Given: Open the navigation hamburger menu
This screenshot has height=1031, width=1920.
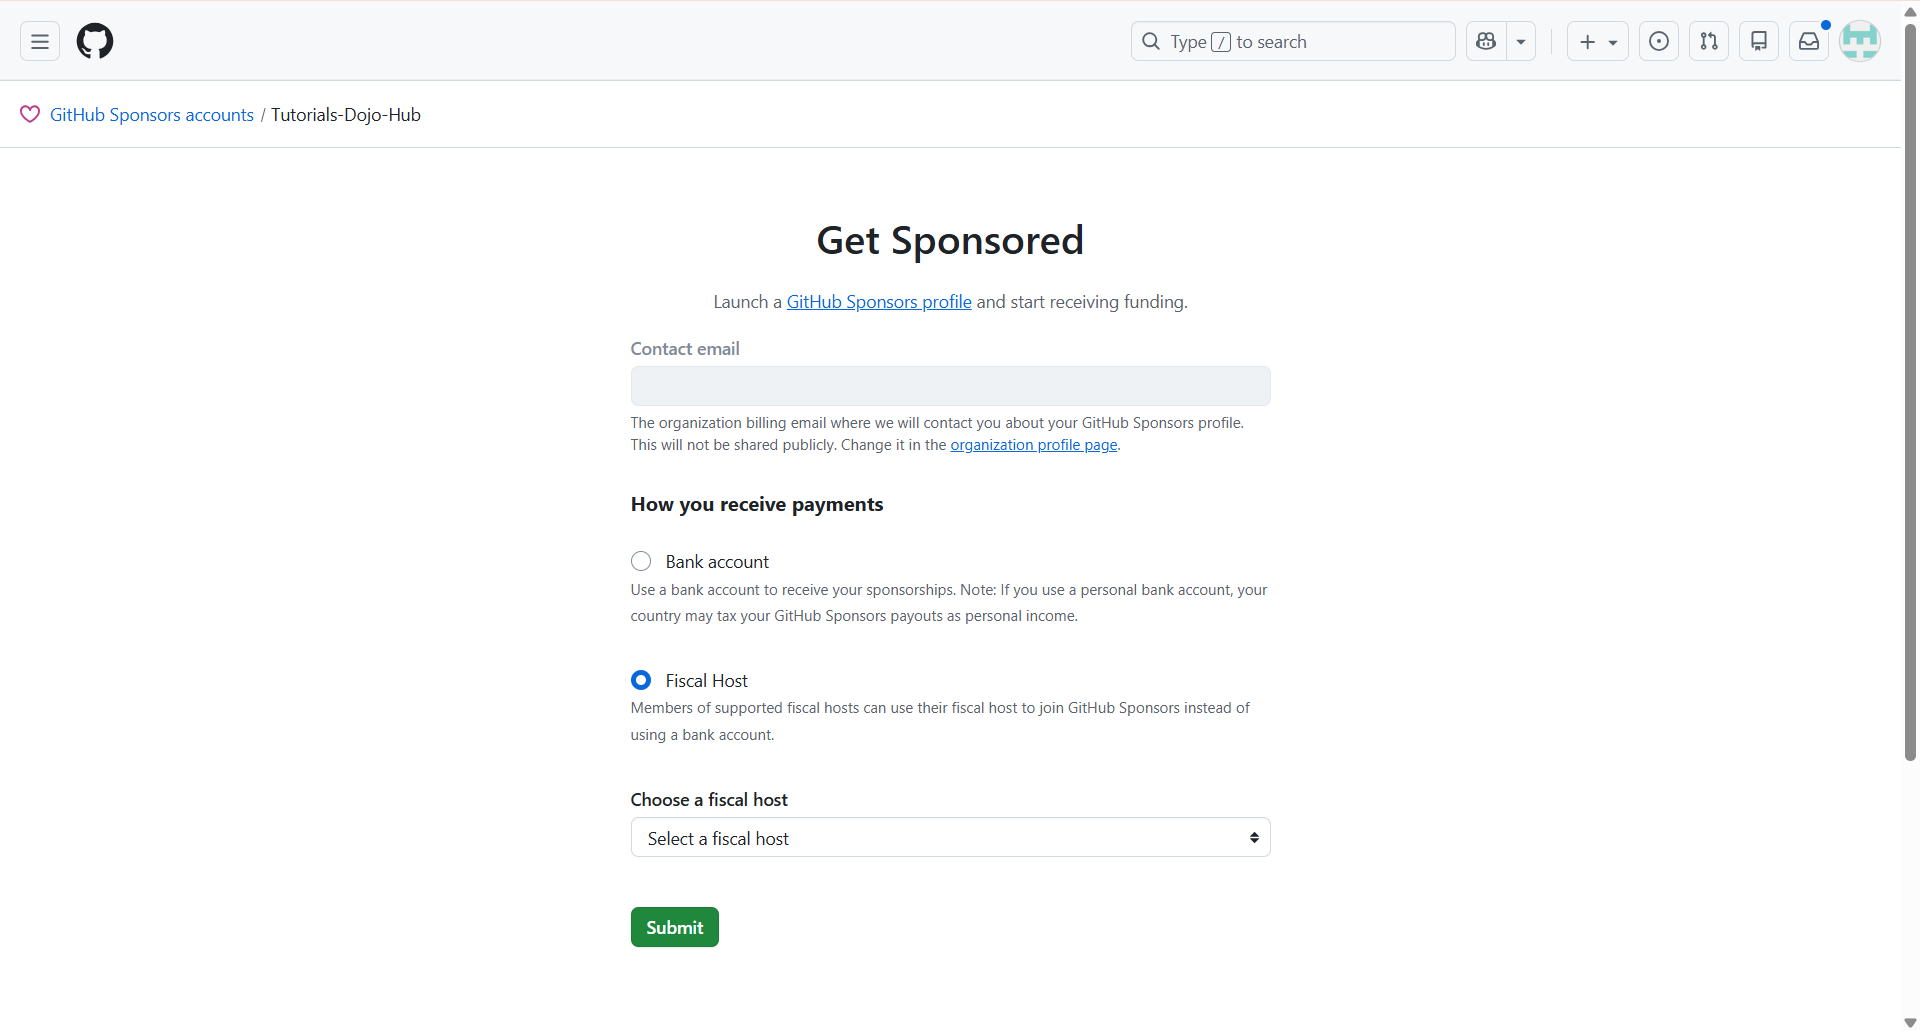Looking at the screenshot, I should point(38,41).
